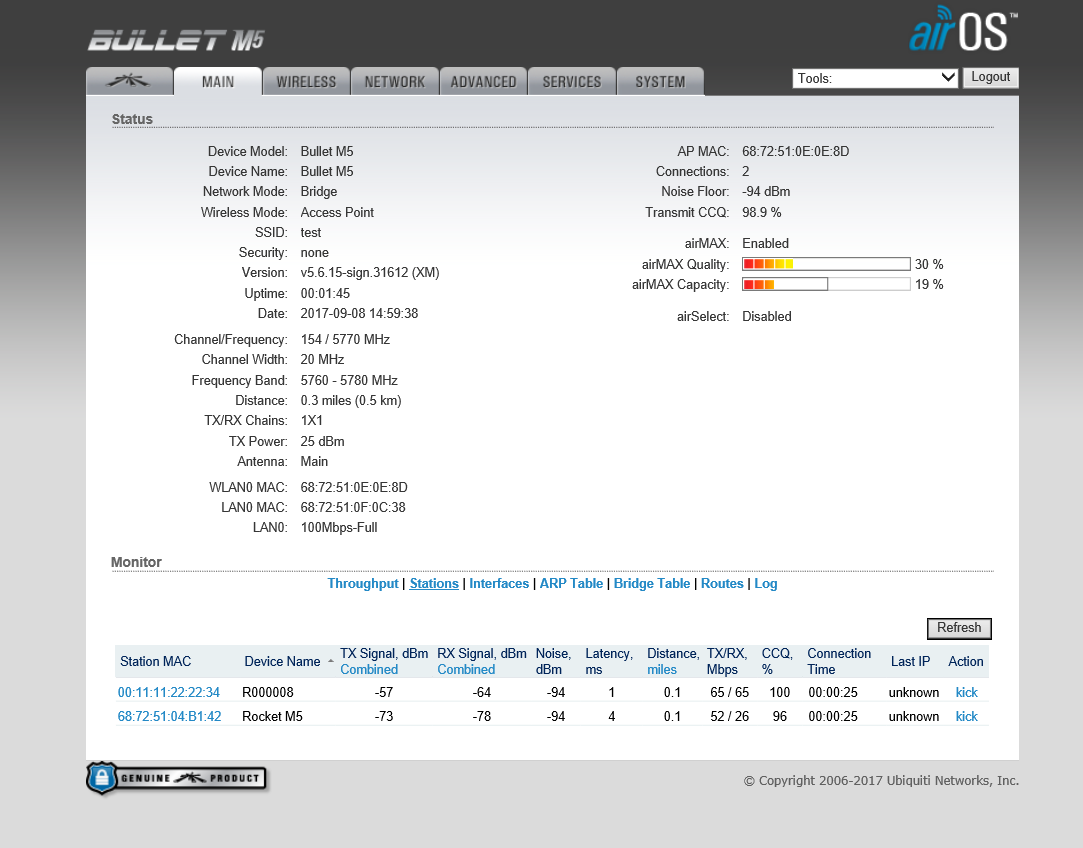Click the SSID value test

click(311, 232)
